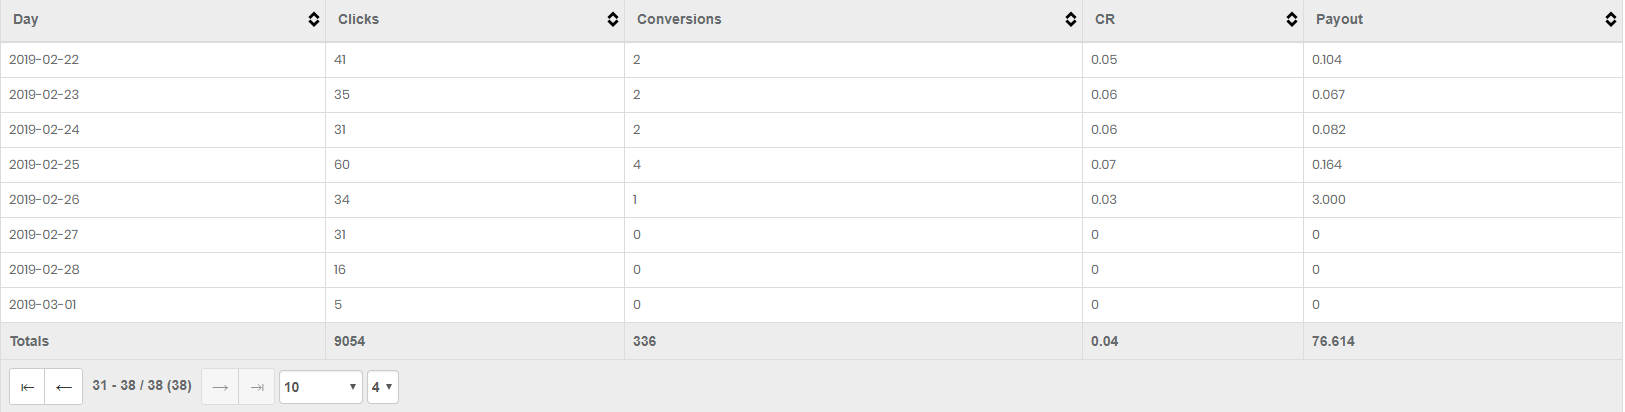The width and height of the screenshot is (1625, 412).
Task: Open rows-per-page dropdown showing 10
Action: click(321, 387)
